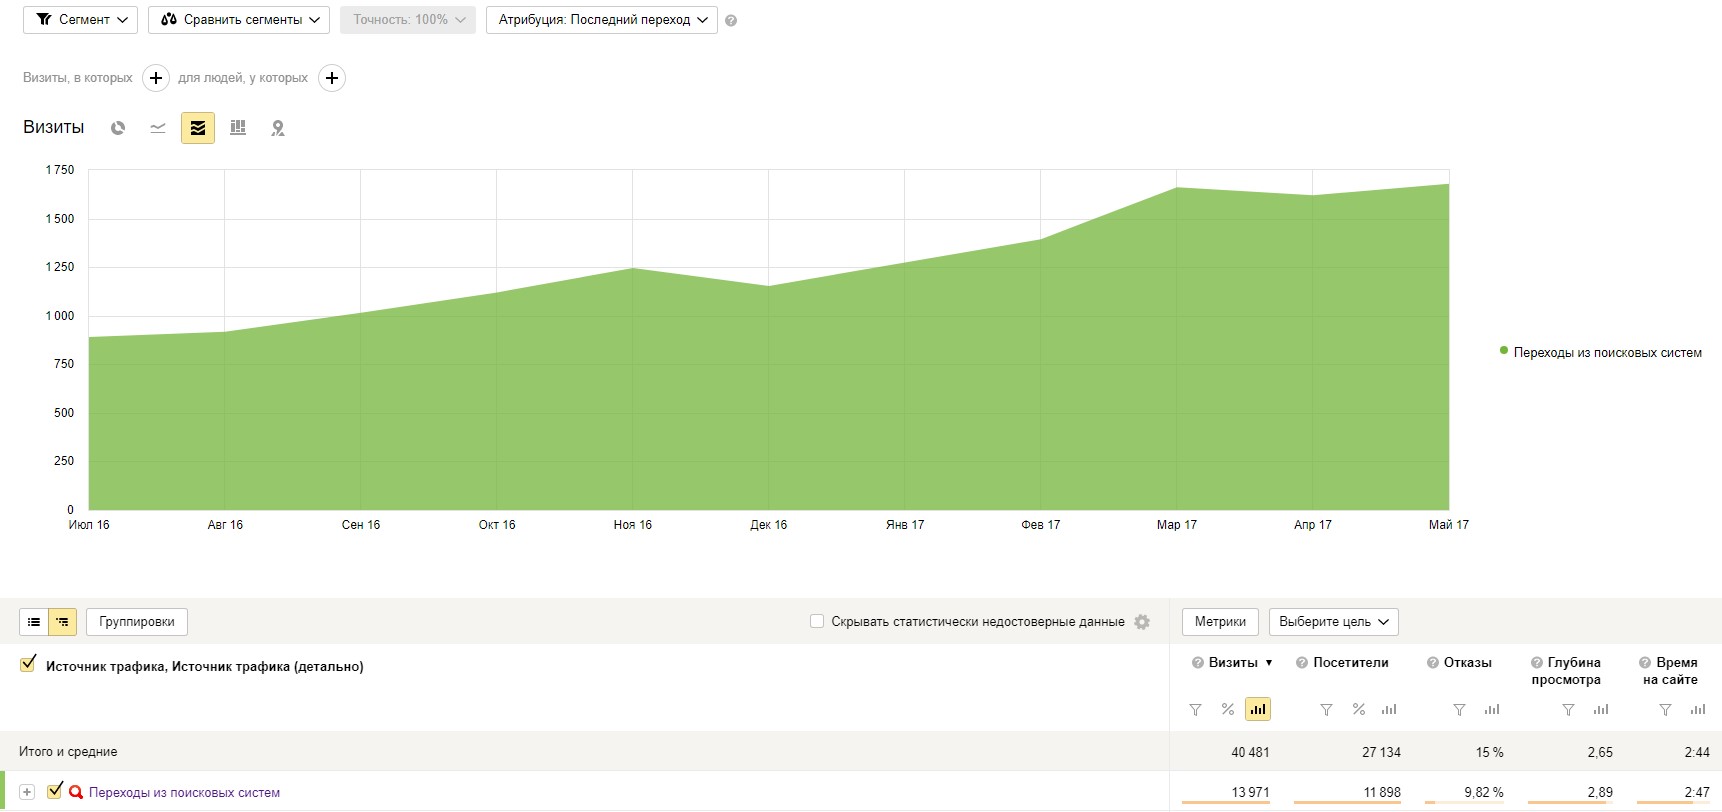Open the 'Метрики' button
The height and width of the screenshot is (812, 1722).
point(1220,622)
